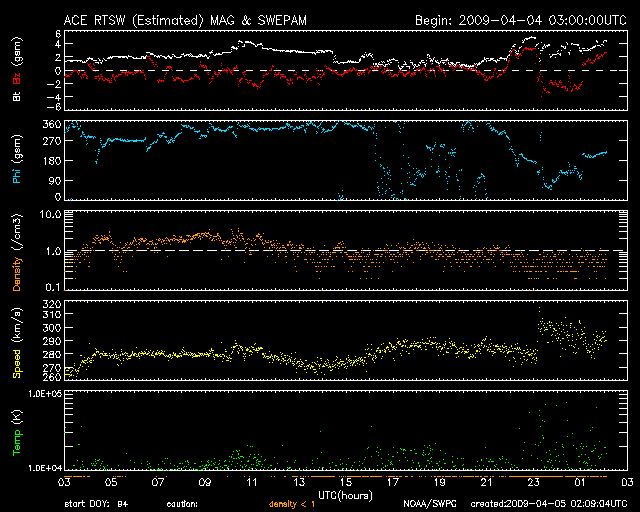Click the '17' hour label on the time axis
This screenshot has height=512, width=640.
[393, 482]
